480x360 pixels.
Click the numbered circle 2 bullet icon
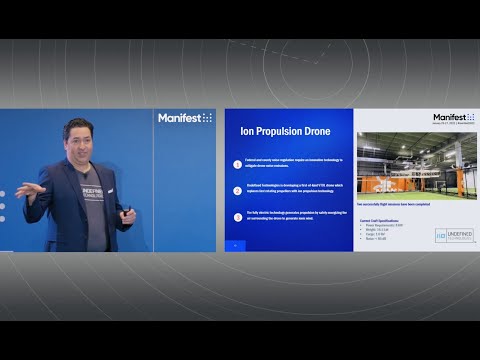(x=237, y=191)
